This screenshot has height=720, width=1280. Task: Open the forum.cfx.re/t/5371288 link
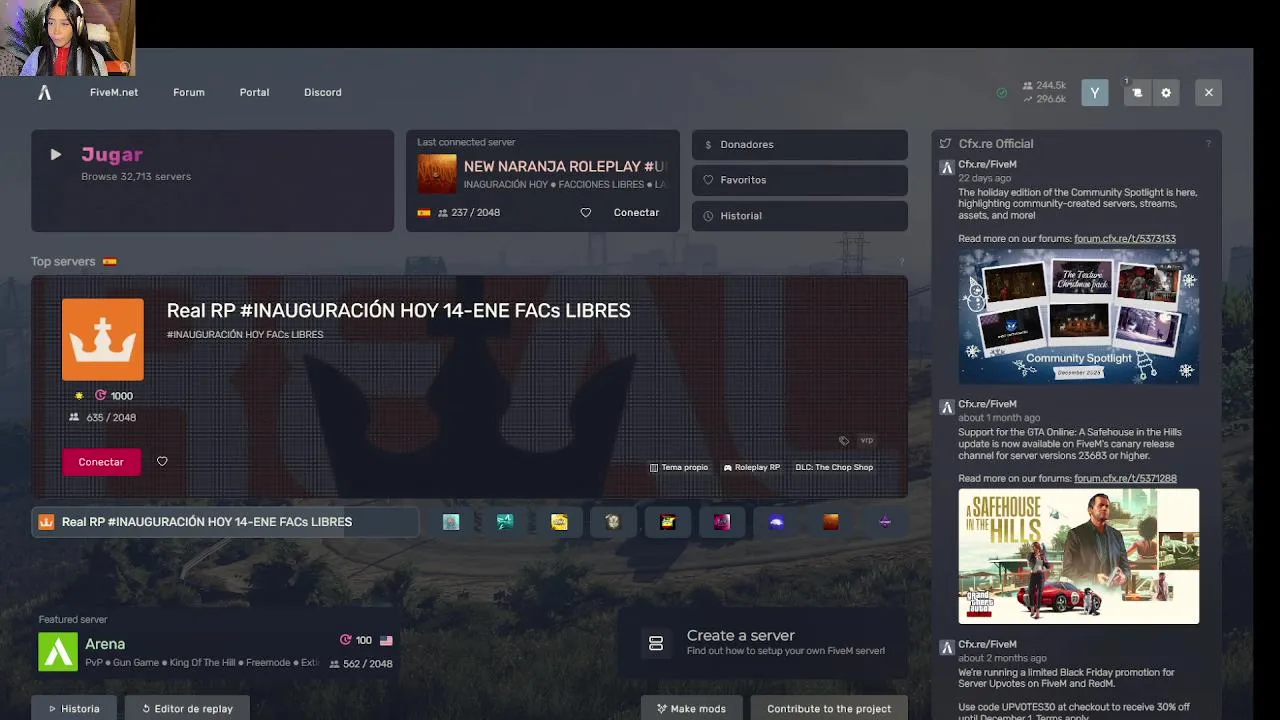click(x=1125, y=479)
